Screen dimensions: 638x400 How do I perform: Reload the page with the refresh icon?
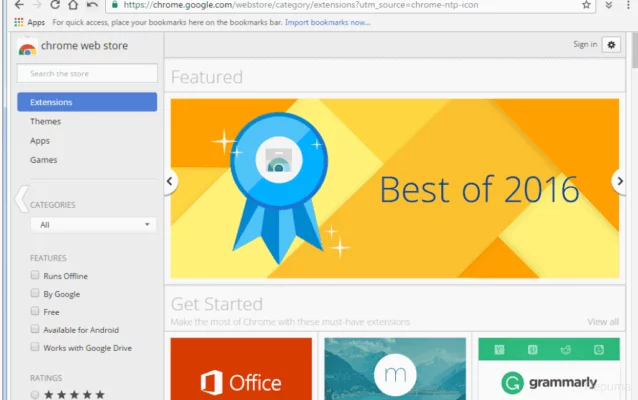(55, 5)
